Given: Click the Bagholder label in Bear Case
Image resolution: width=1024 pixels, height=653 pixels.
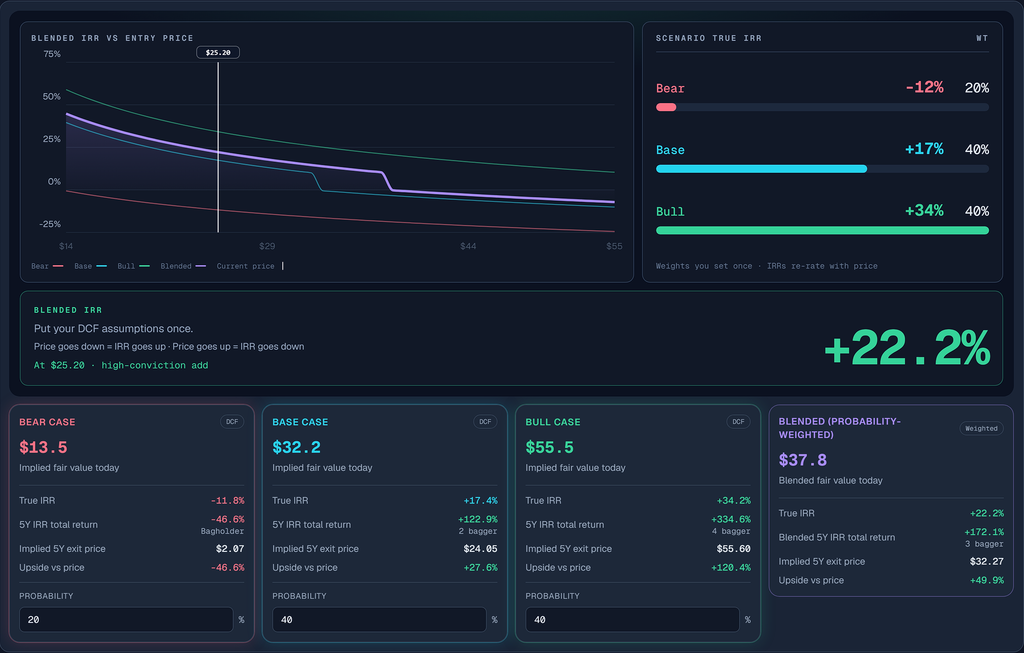Looking at the screenshot, I should click(222, 532).
